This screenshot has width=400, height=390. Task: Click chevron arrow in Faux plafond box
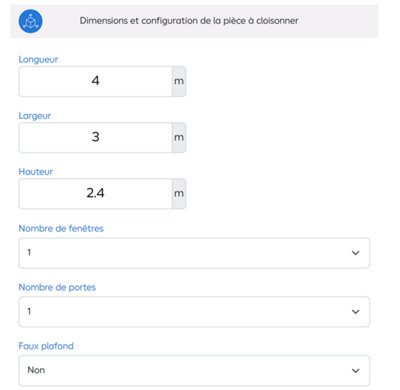tap(356, 371)
